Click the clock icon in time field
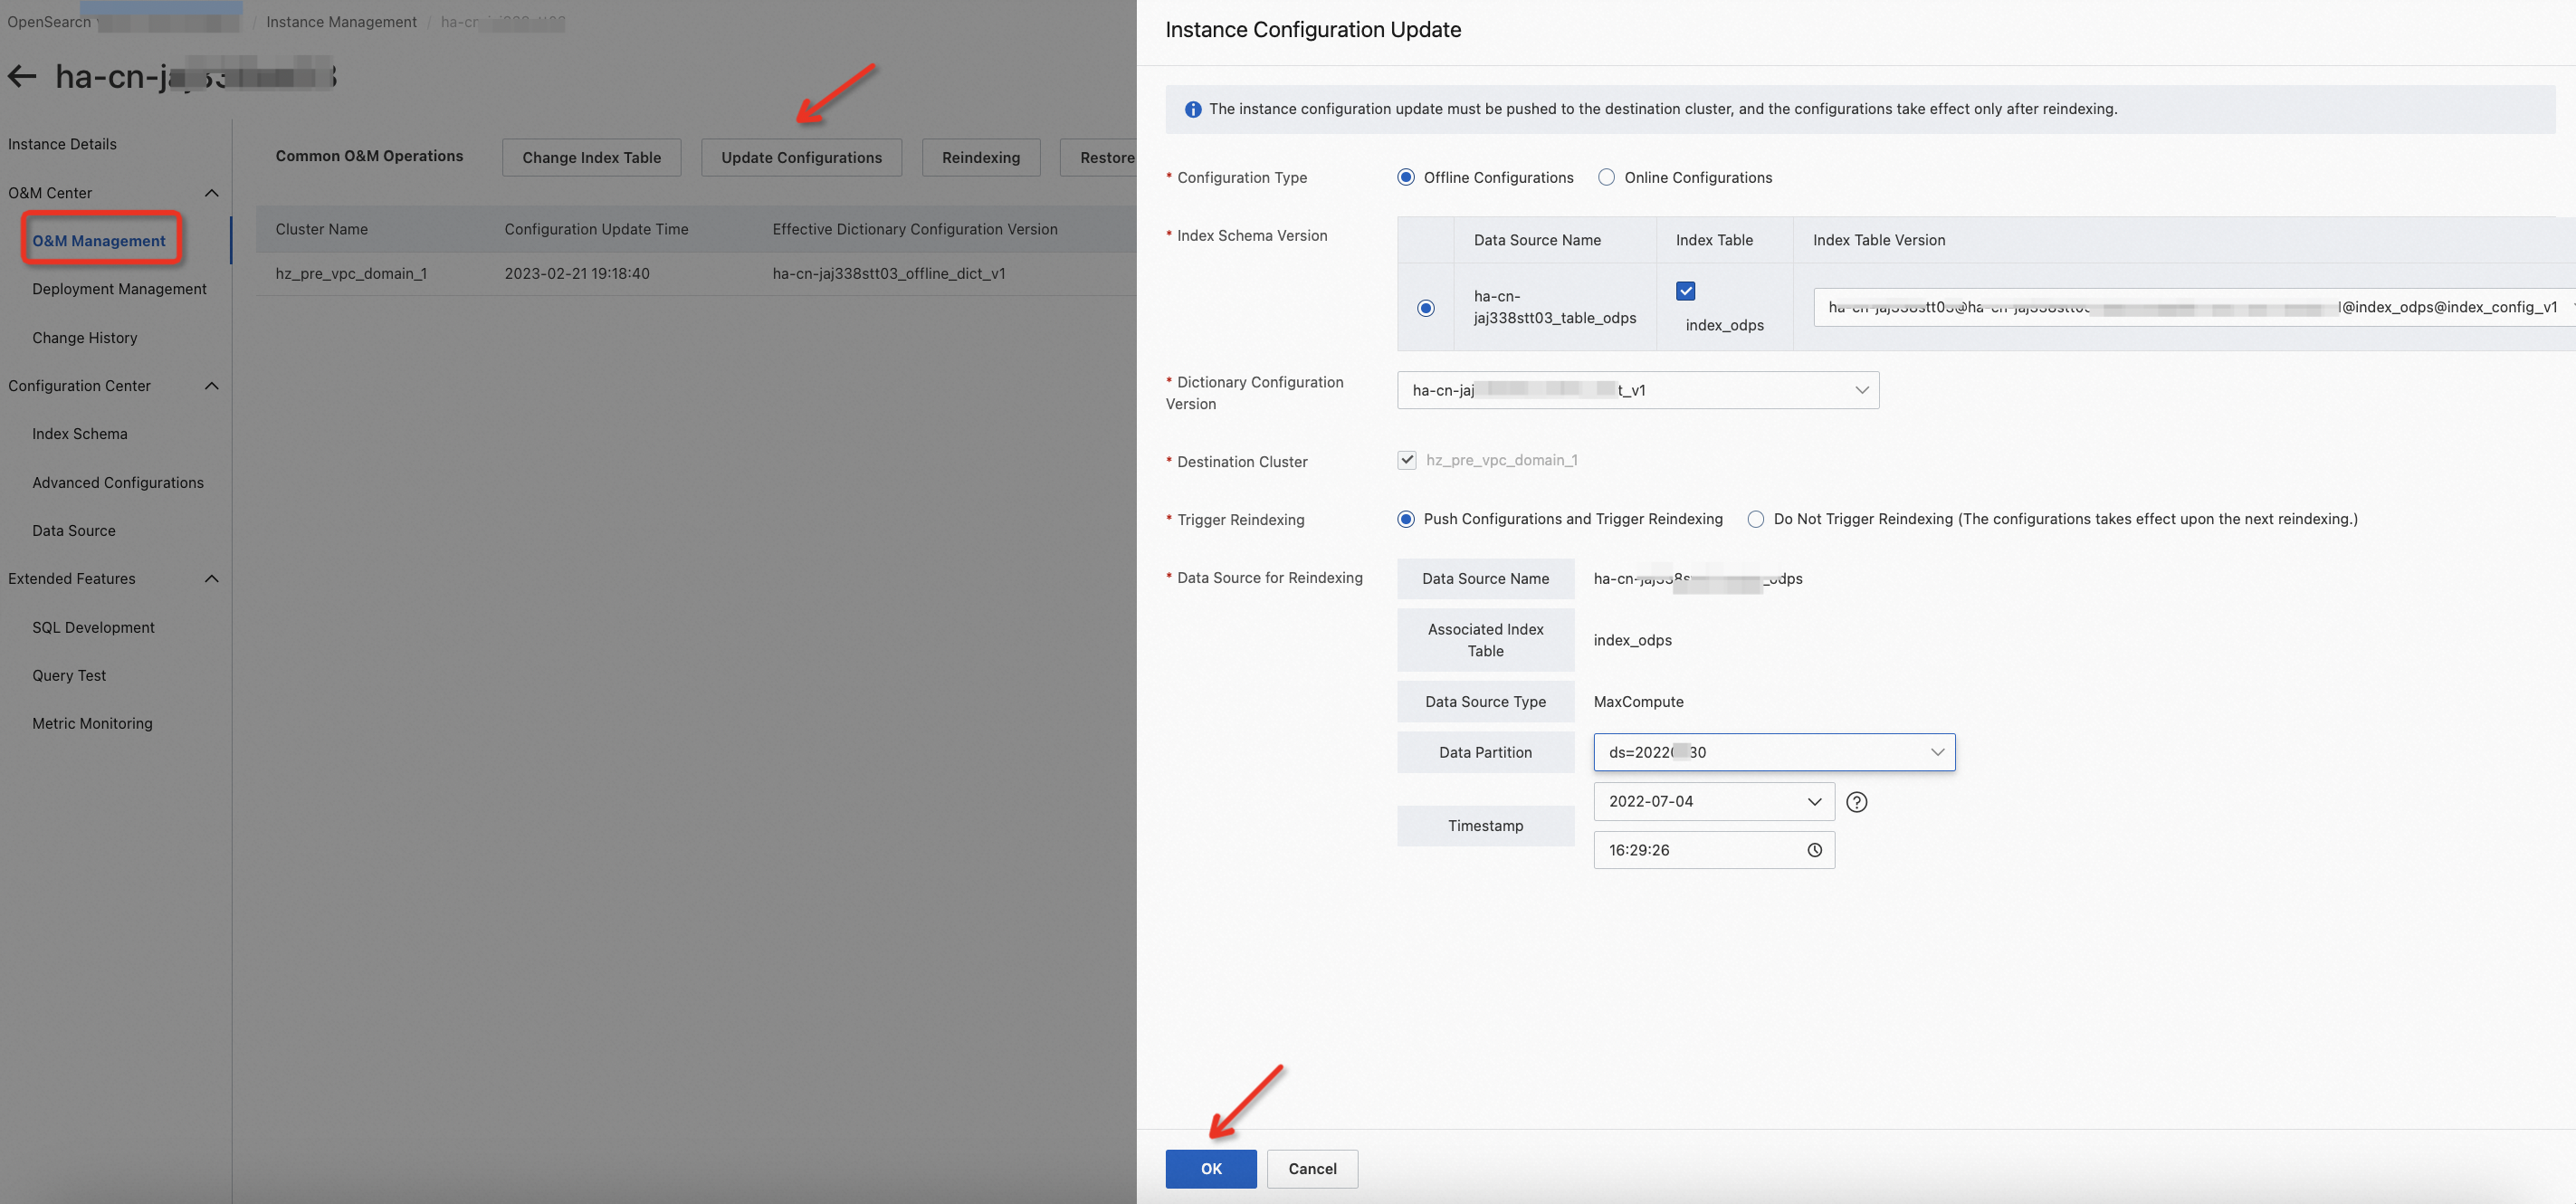Screen dimensions: 2576x1204 coord(1814,850)
